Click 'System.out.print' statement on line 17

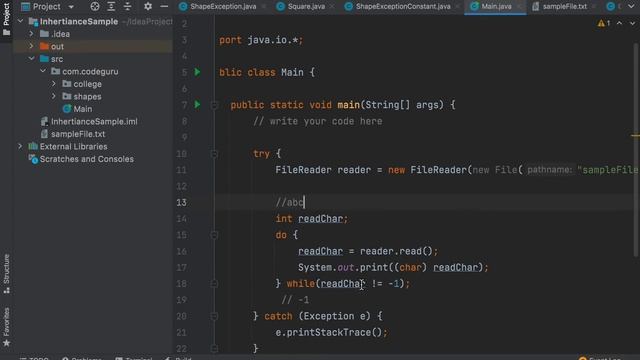pos(393,267)
